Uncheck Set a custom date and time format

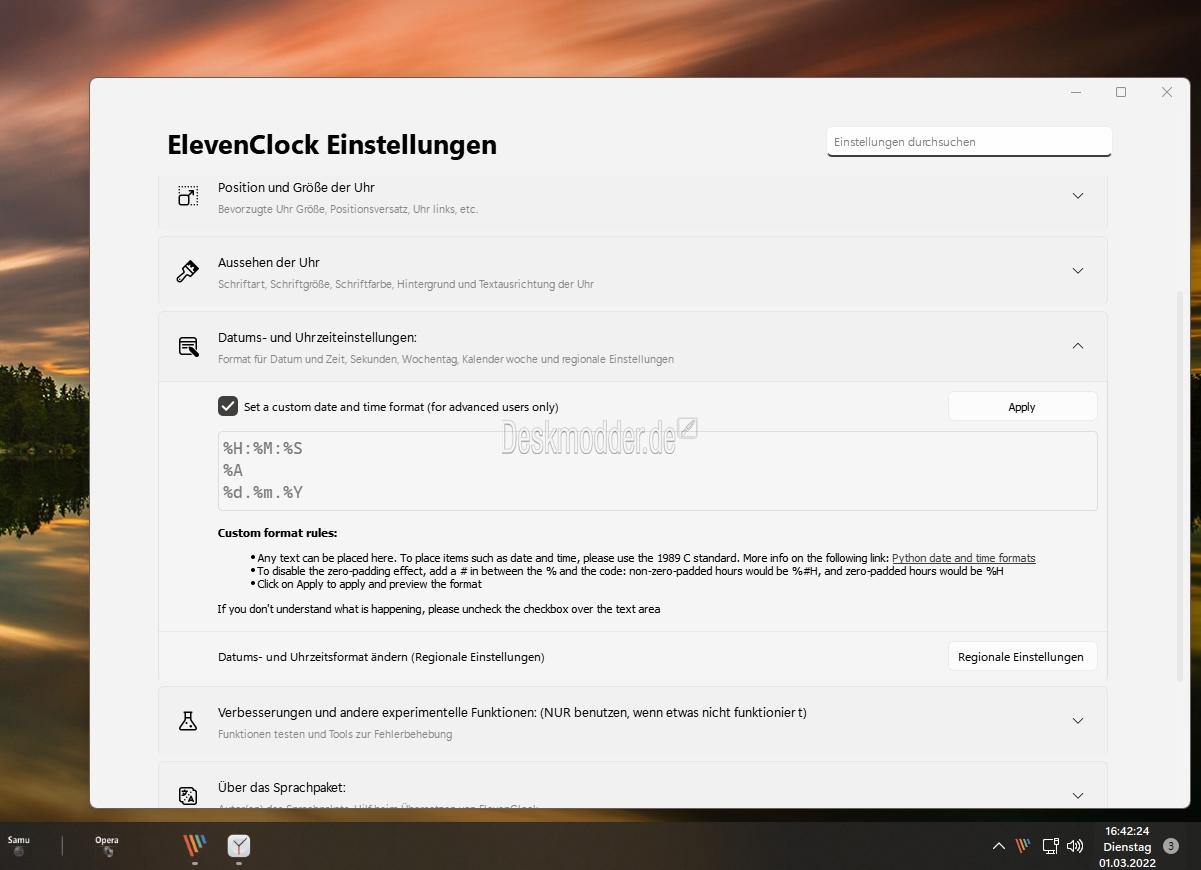coord(227,406)
